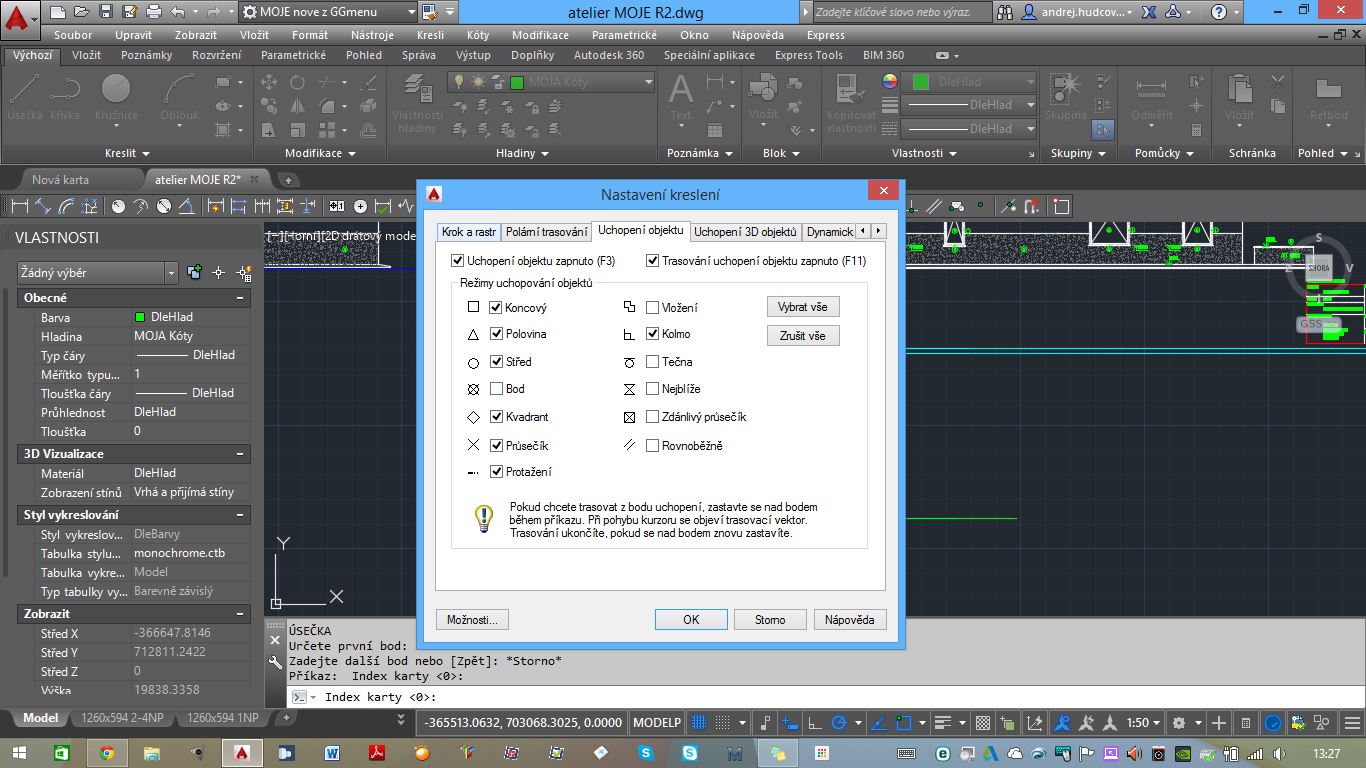Open the Kóty menu
The height and width of the screenshot is (768, 1366).
[x=479, y=35]
